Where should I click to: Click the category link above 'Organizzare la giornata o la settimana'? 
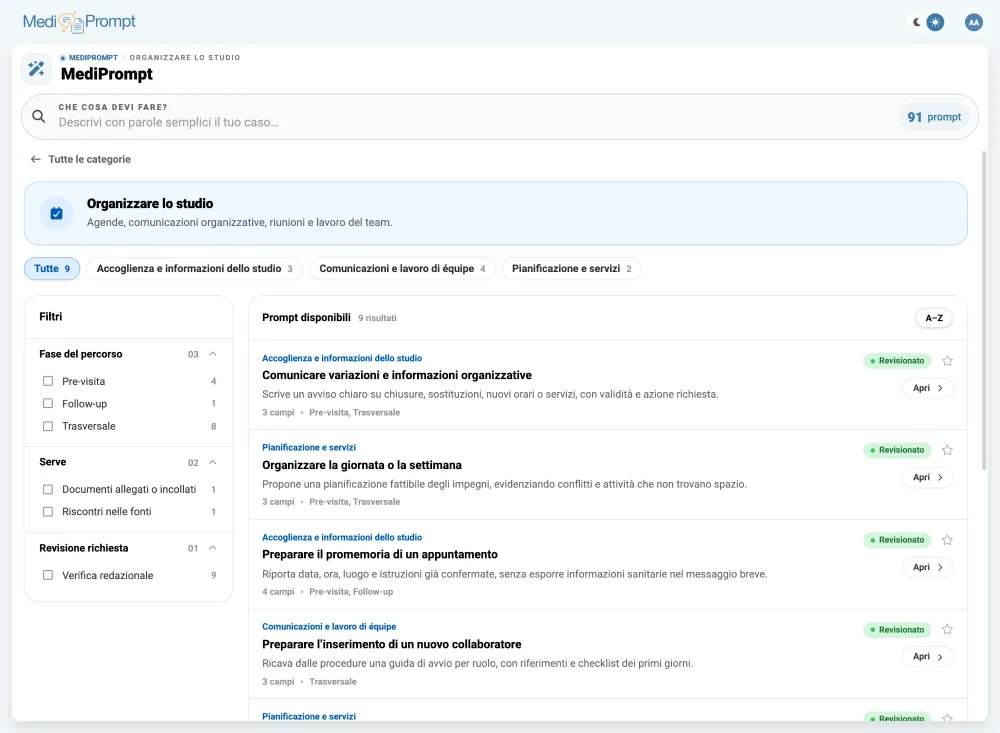309,447
